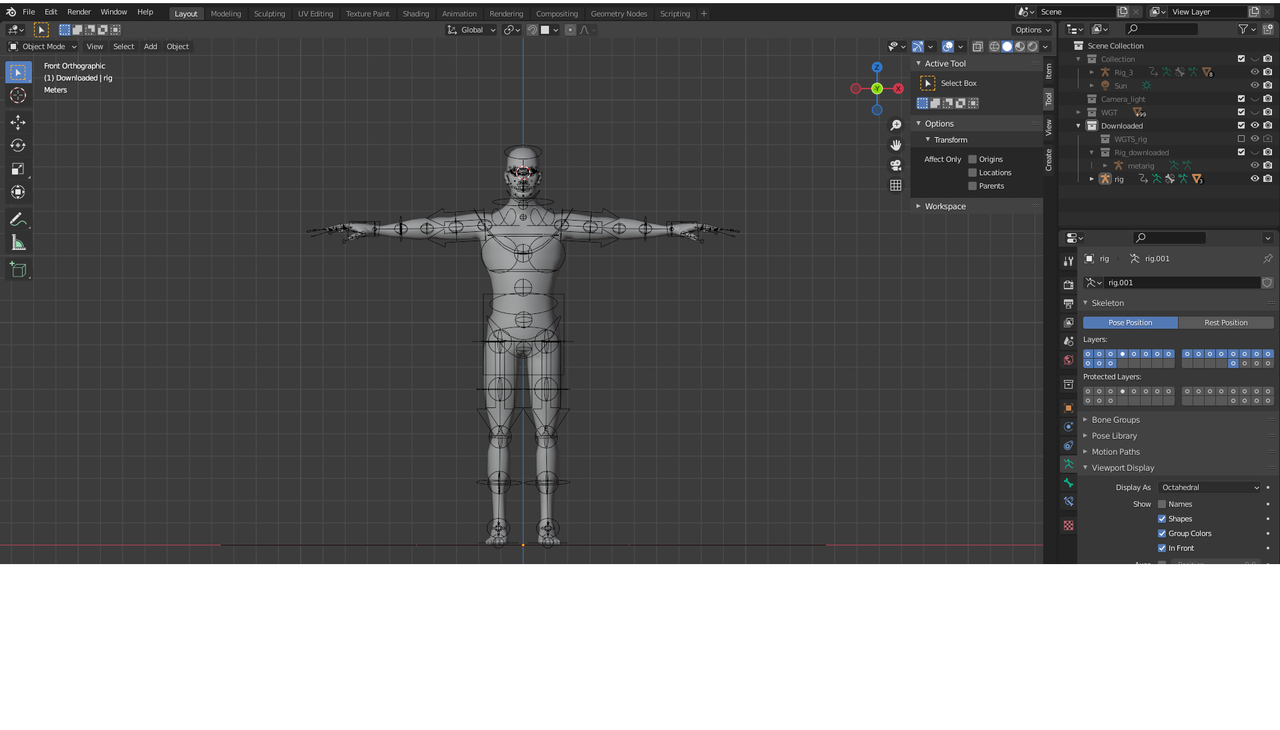Image resolution: width=1280 pixels, height=730 pixels.
Task: Select the Move tool
Action: [x=18, y=122]
